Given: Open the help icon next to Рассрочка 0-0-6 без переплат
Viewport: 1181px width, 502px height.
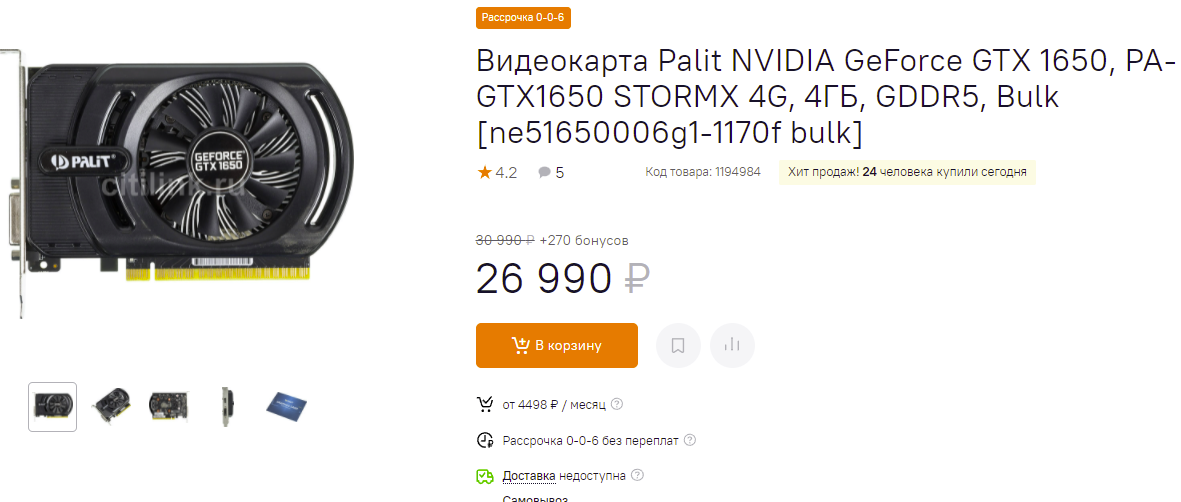Looking at the screenshot, I should coord(690,439).
